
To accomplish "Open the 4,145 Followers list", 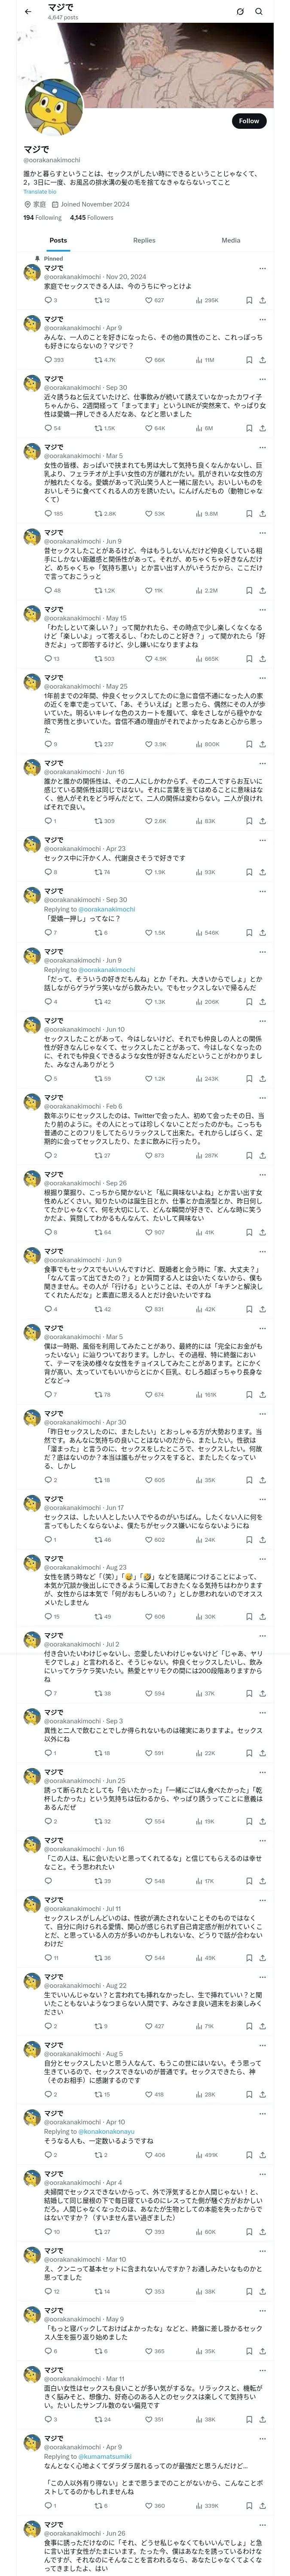I will pyautogui.click(x=91, y=217).
